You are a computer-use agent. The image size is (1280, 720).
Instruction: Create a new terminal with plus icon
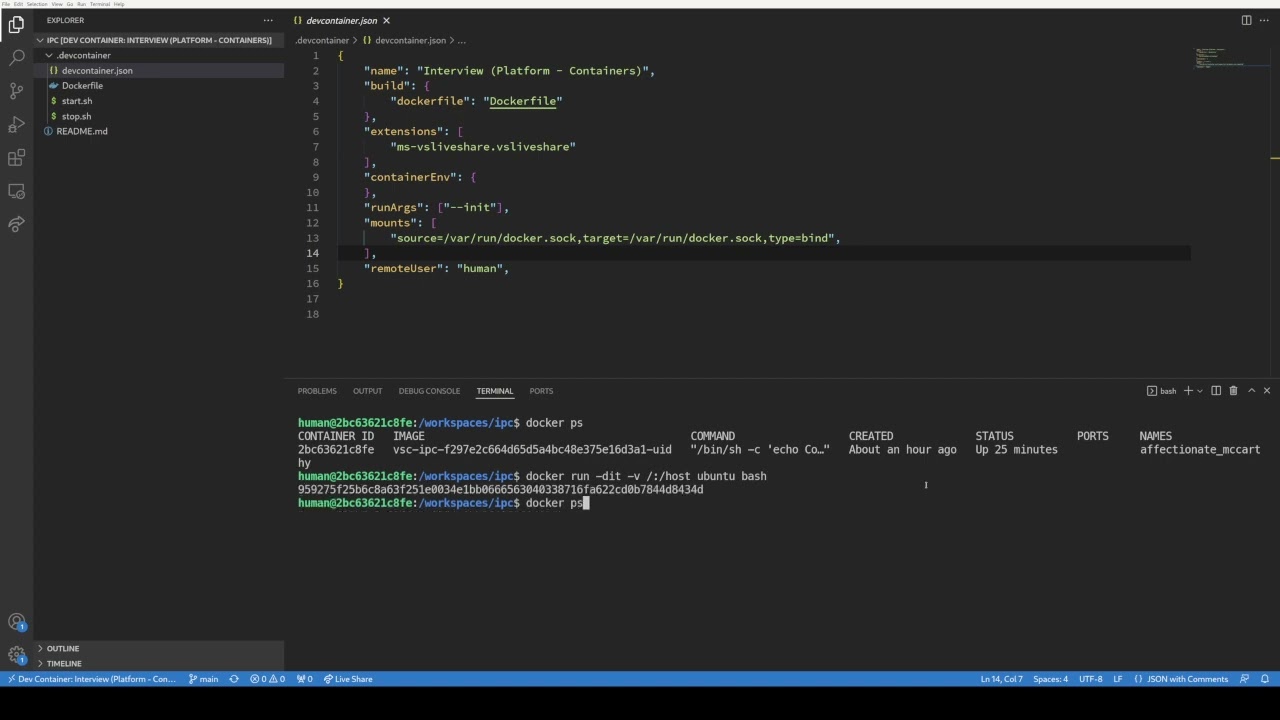point(1188,391)
